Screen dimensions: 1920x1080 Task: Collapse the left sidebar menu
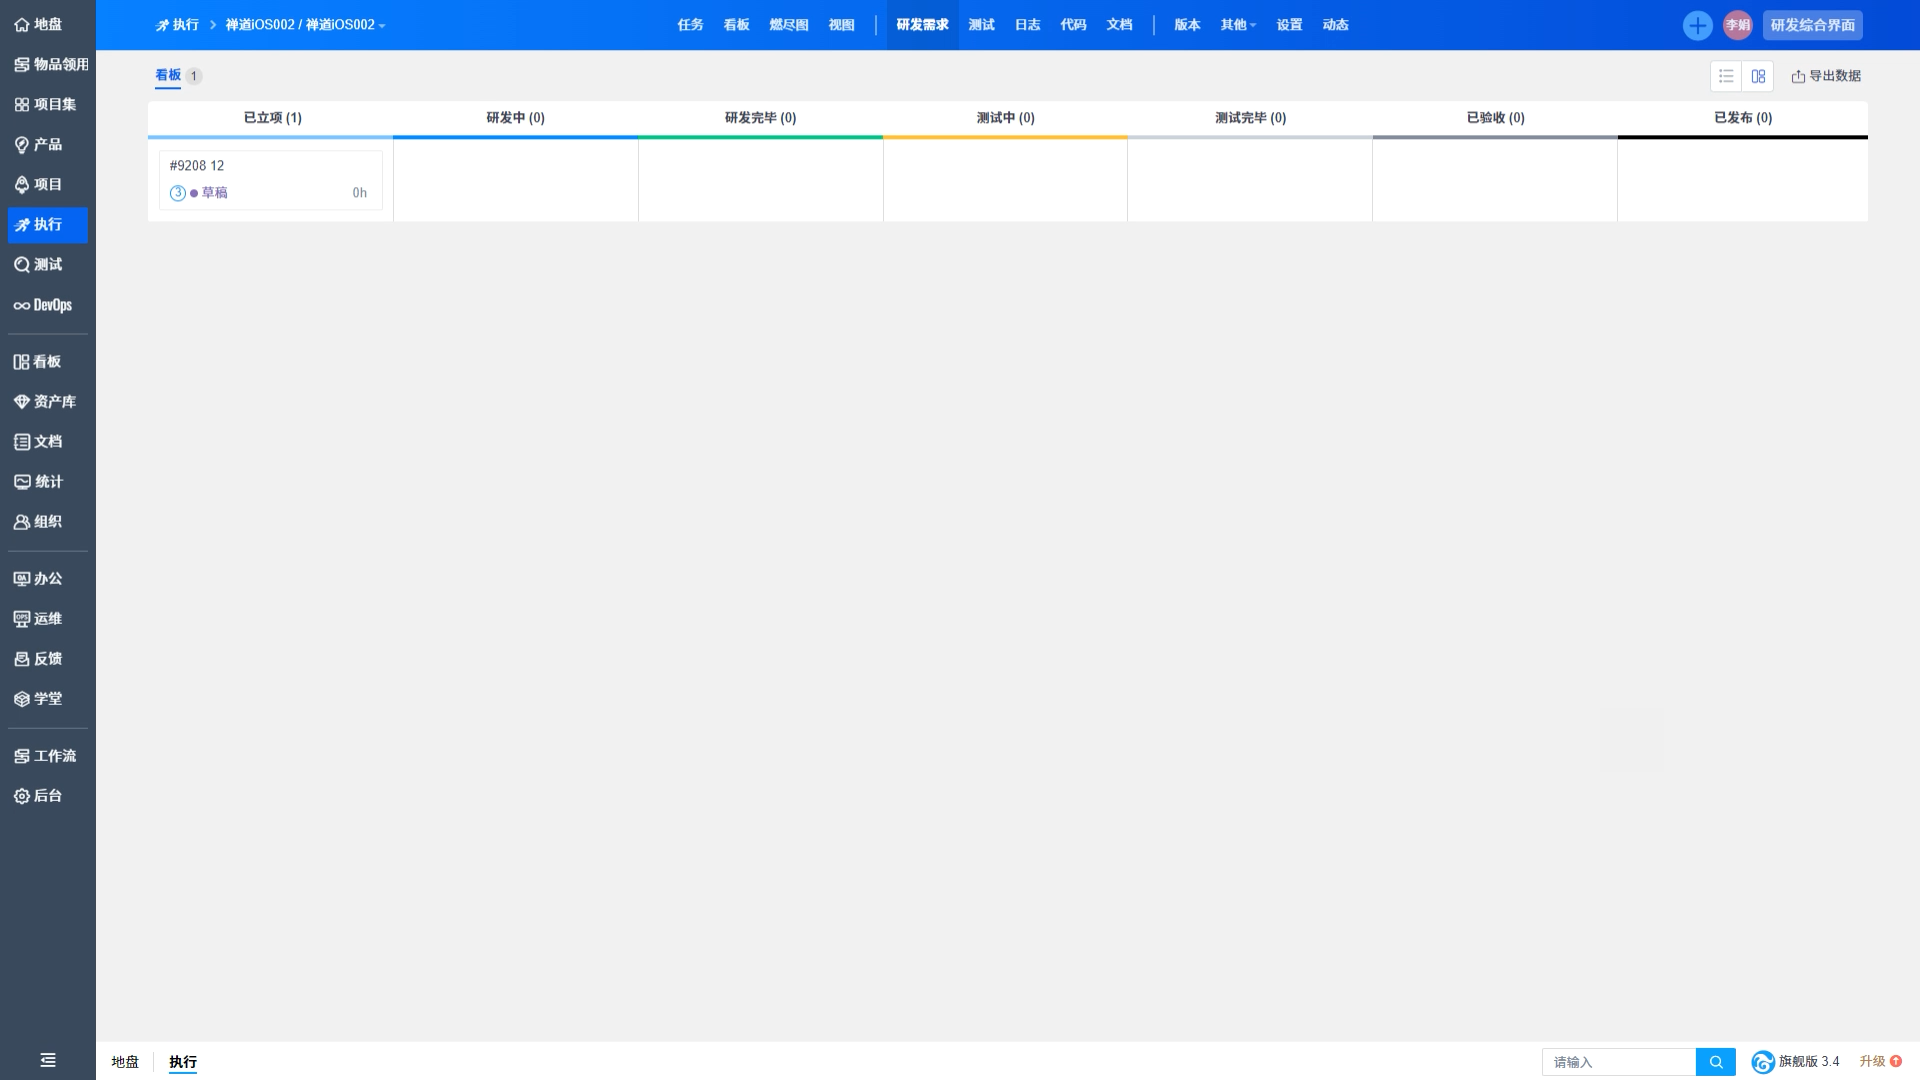point(47,1060)
